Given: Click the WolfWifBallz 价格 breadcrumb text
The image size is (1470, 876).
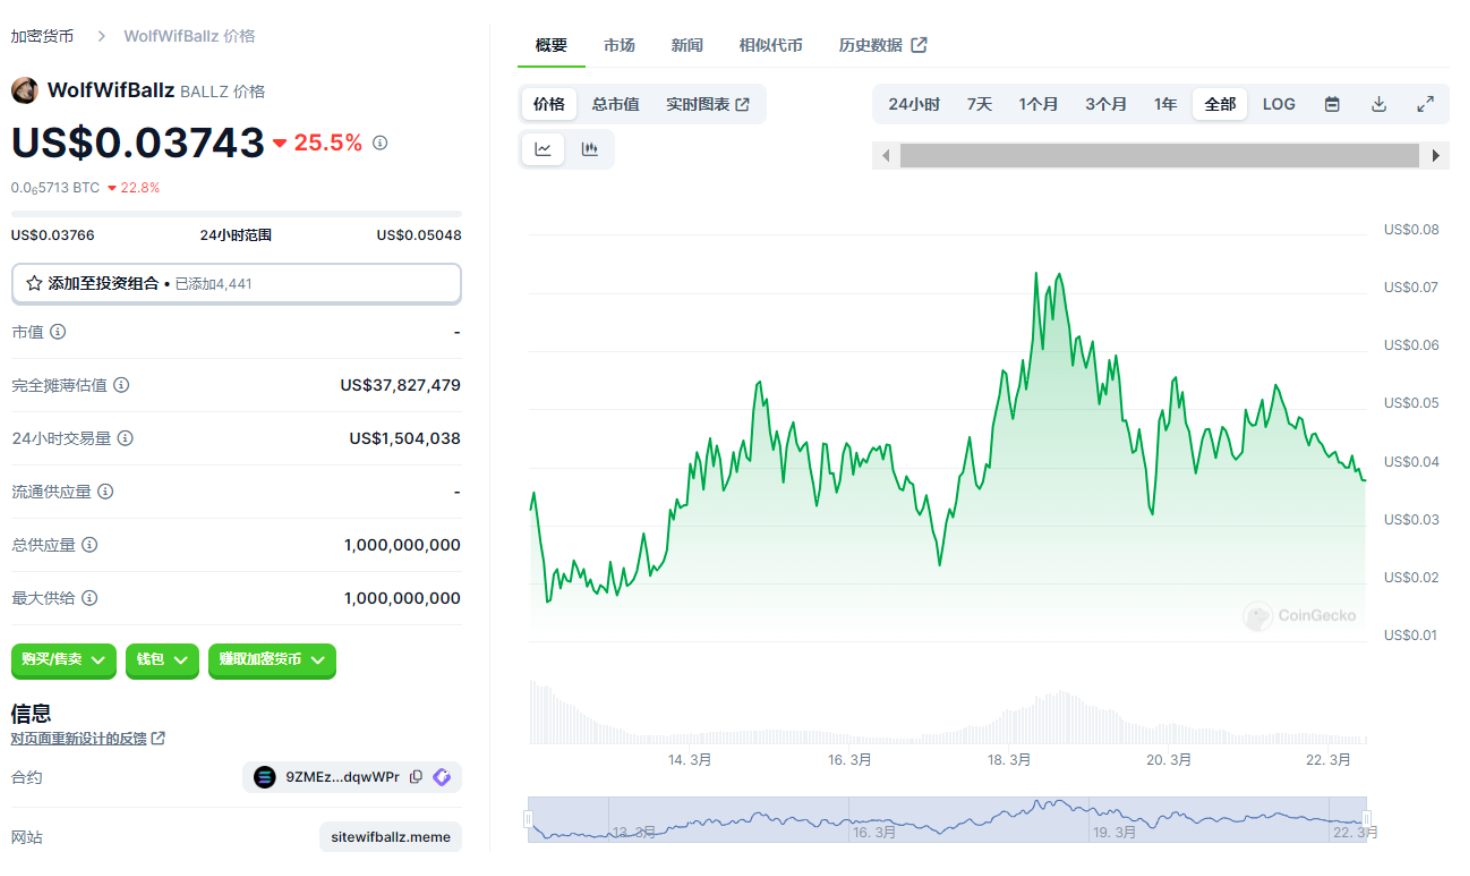Looking at the screenshot, I should 189,36.
